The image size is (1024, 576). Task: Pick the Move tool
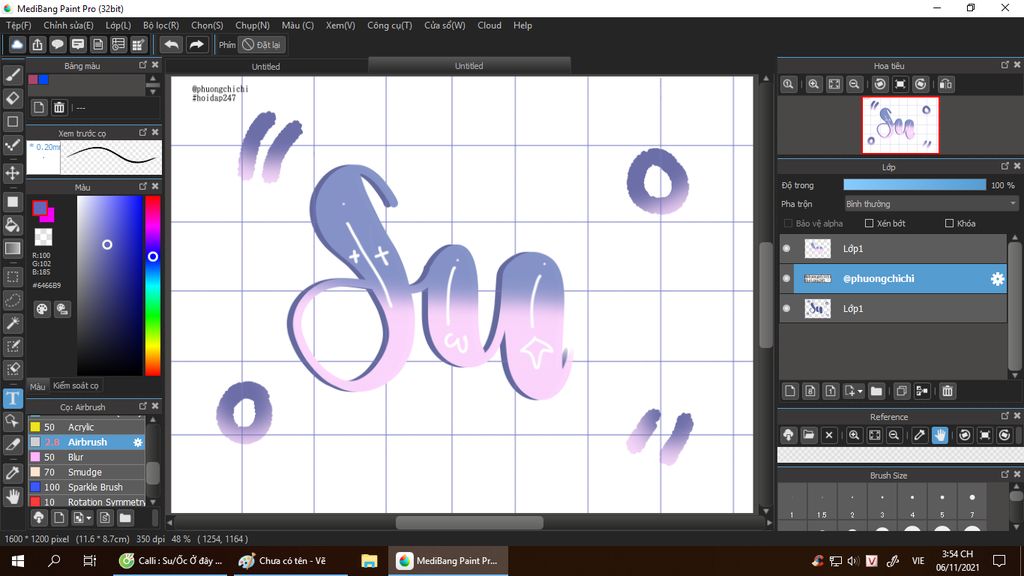point(12,173)
